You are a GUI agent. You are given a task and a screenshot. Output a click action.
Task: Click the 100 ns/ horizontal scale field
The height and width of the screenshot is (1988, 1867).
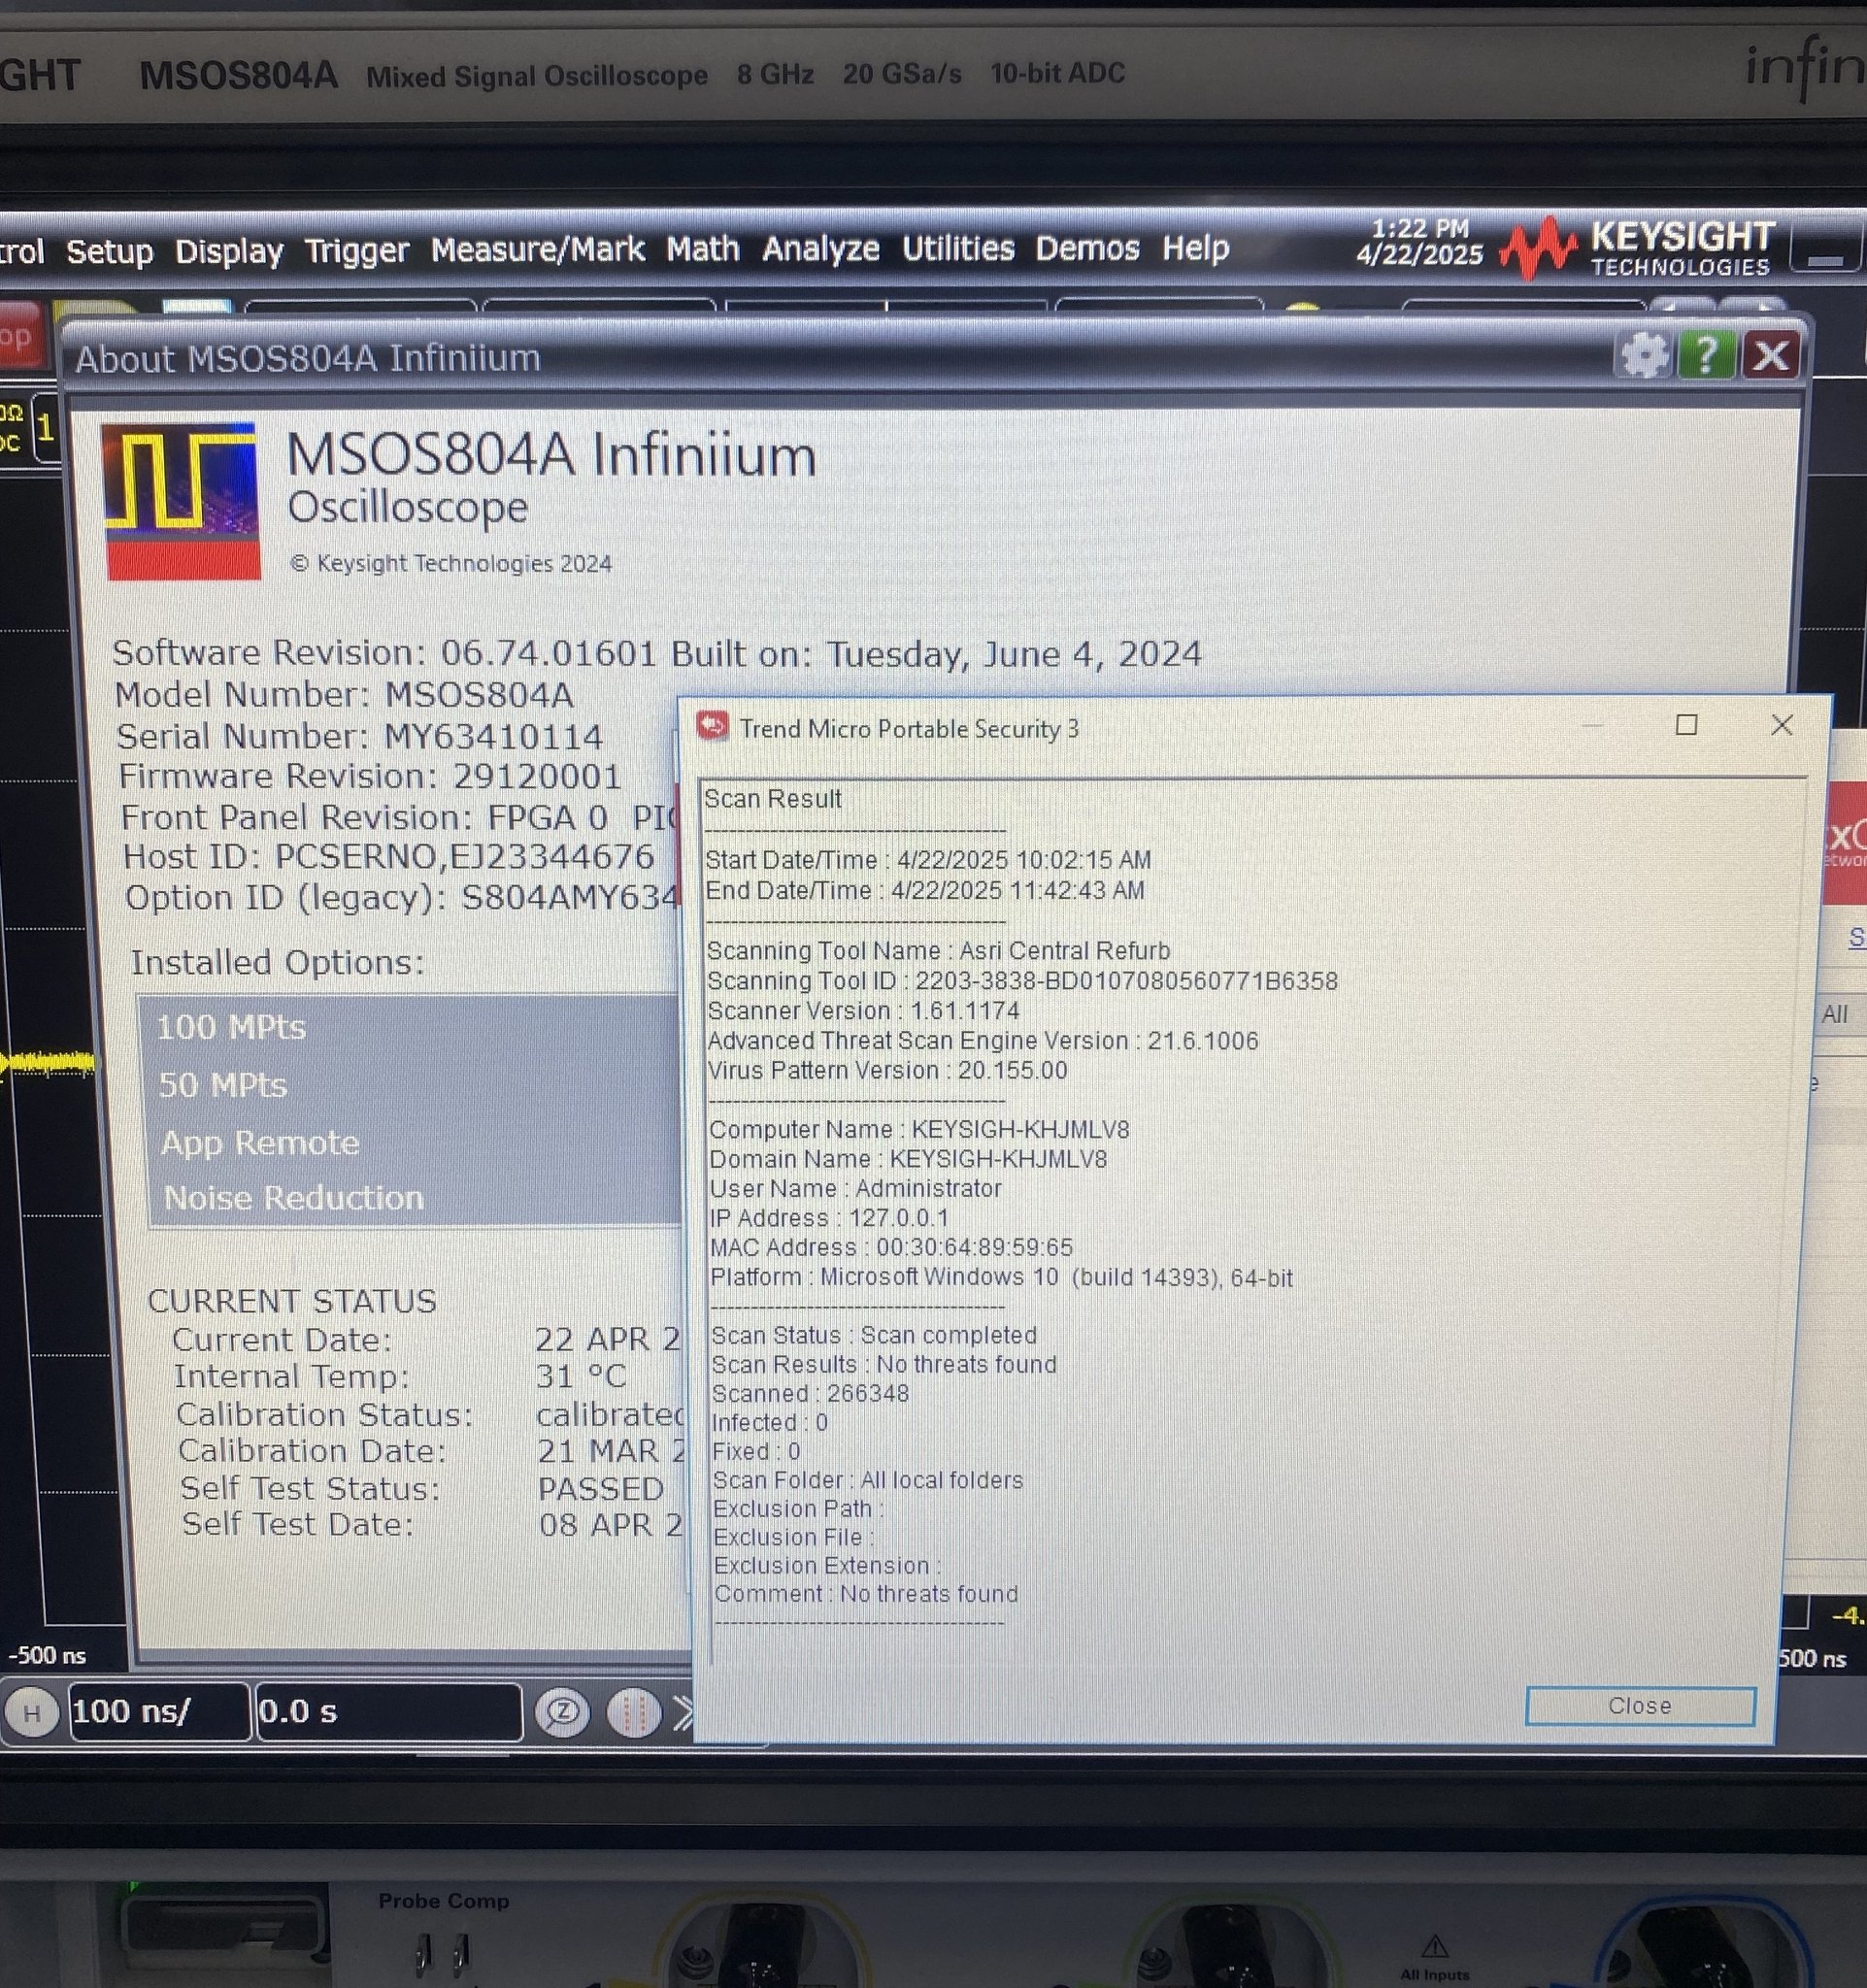158,1712
